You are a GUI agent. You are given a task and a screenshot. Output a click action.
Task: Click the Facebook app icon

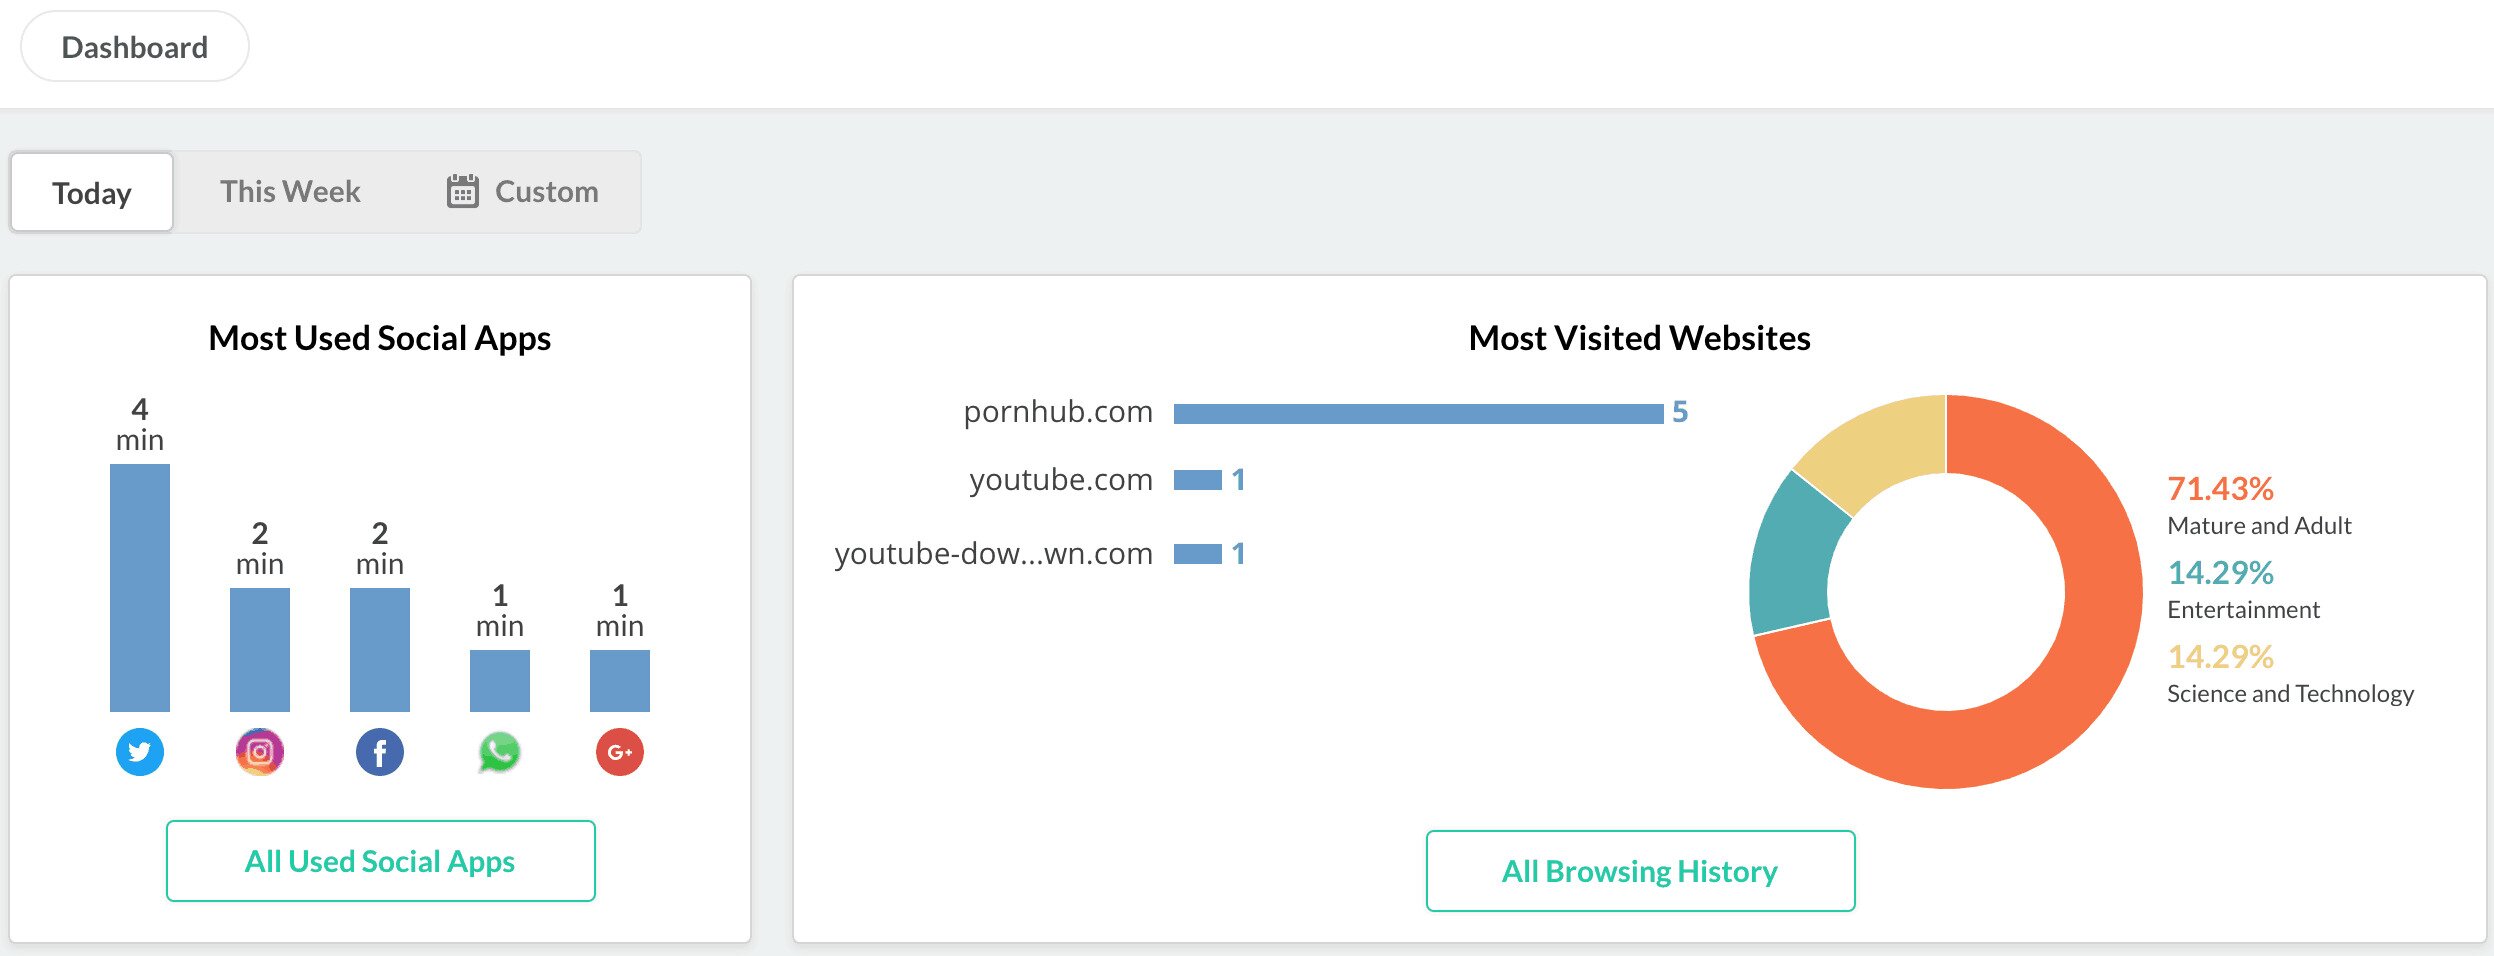coord(380,752)
